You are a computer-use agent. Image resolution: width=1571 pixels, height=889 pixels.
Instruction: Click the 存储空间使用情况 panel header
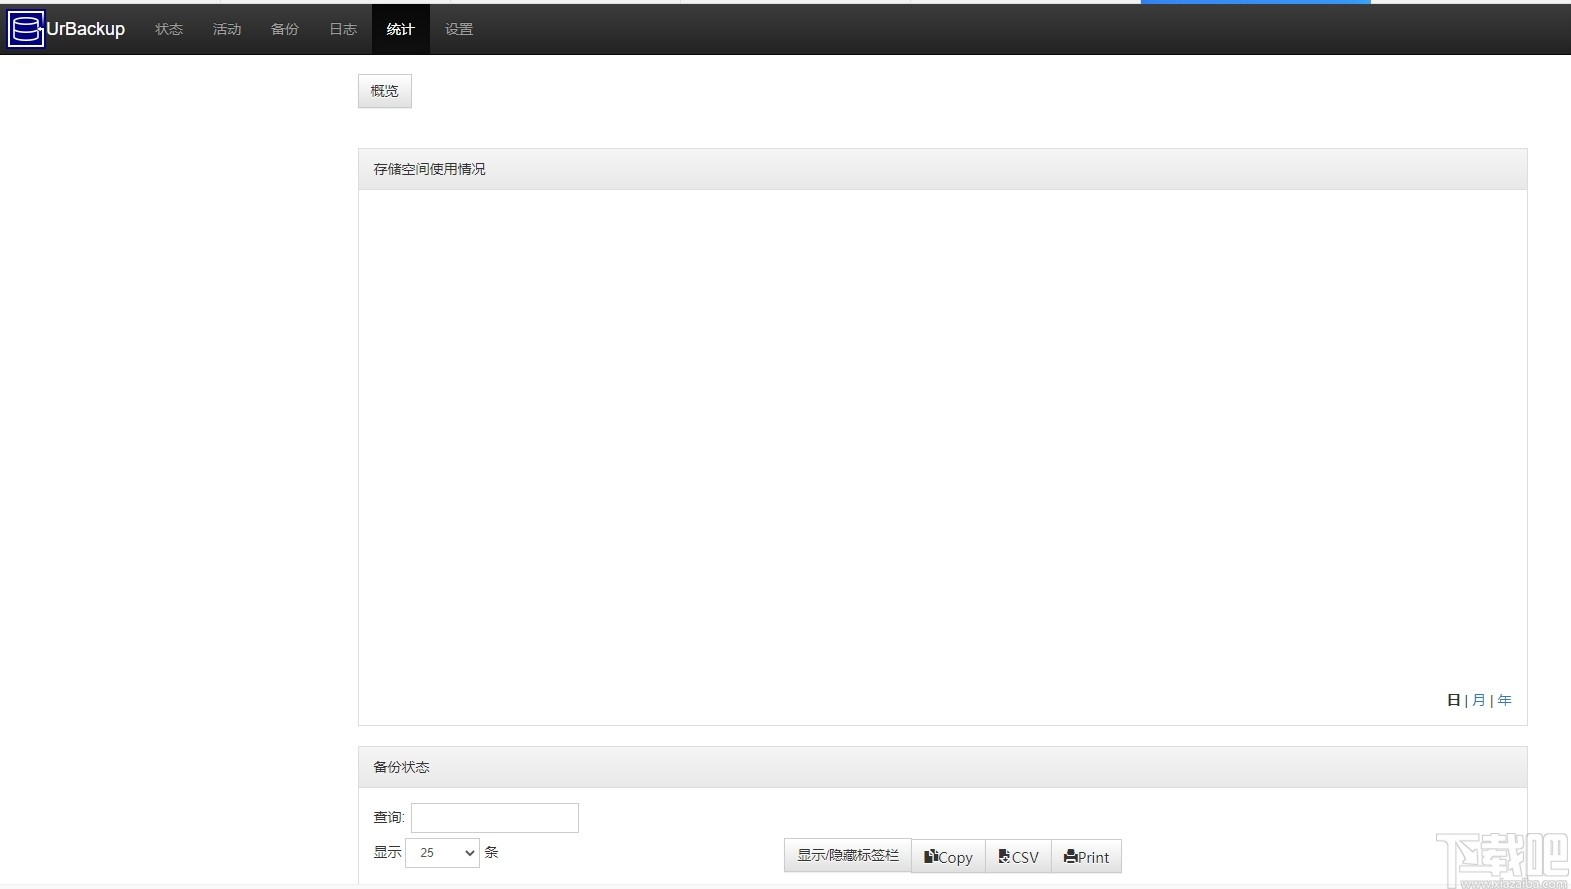click(942, 169)
